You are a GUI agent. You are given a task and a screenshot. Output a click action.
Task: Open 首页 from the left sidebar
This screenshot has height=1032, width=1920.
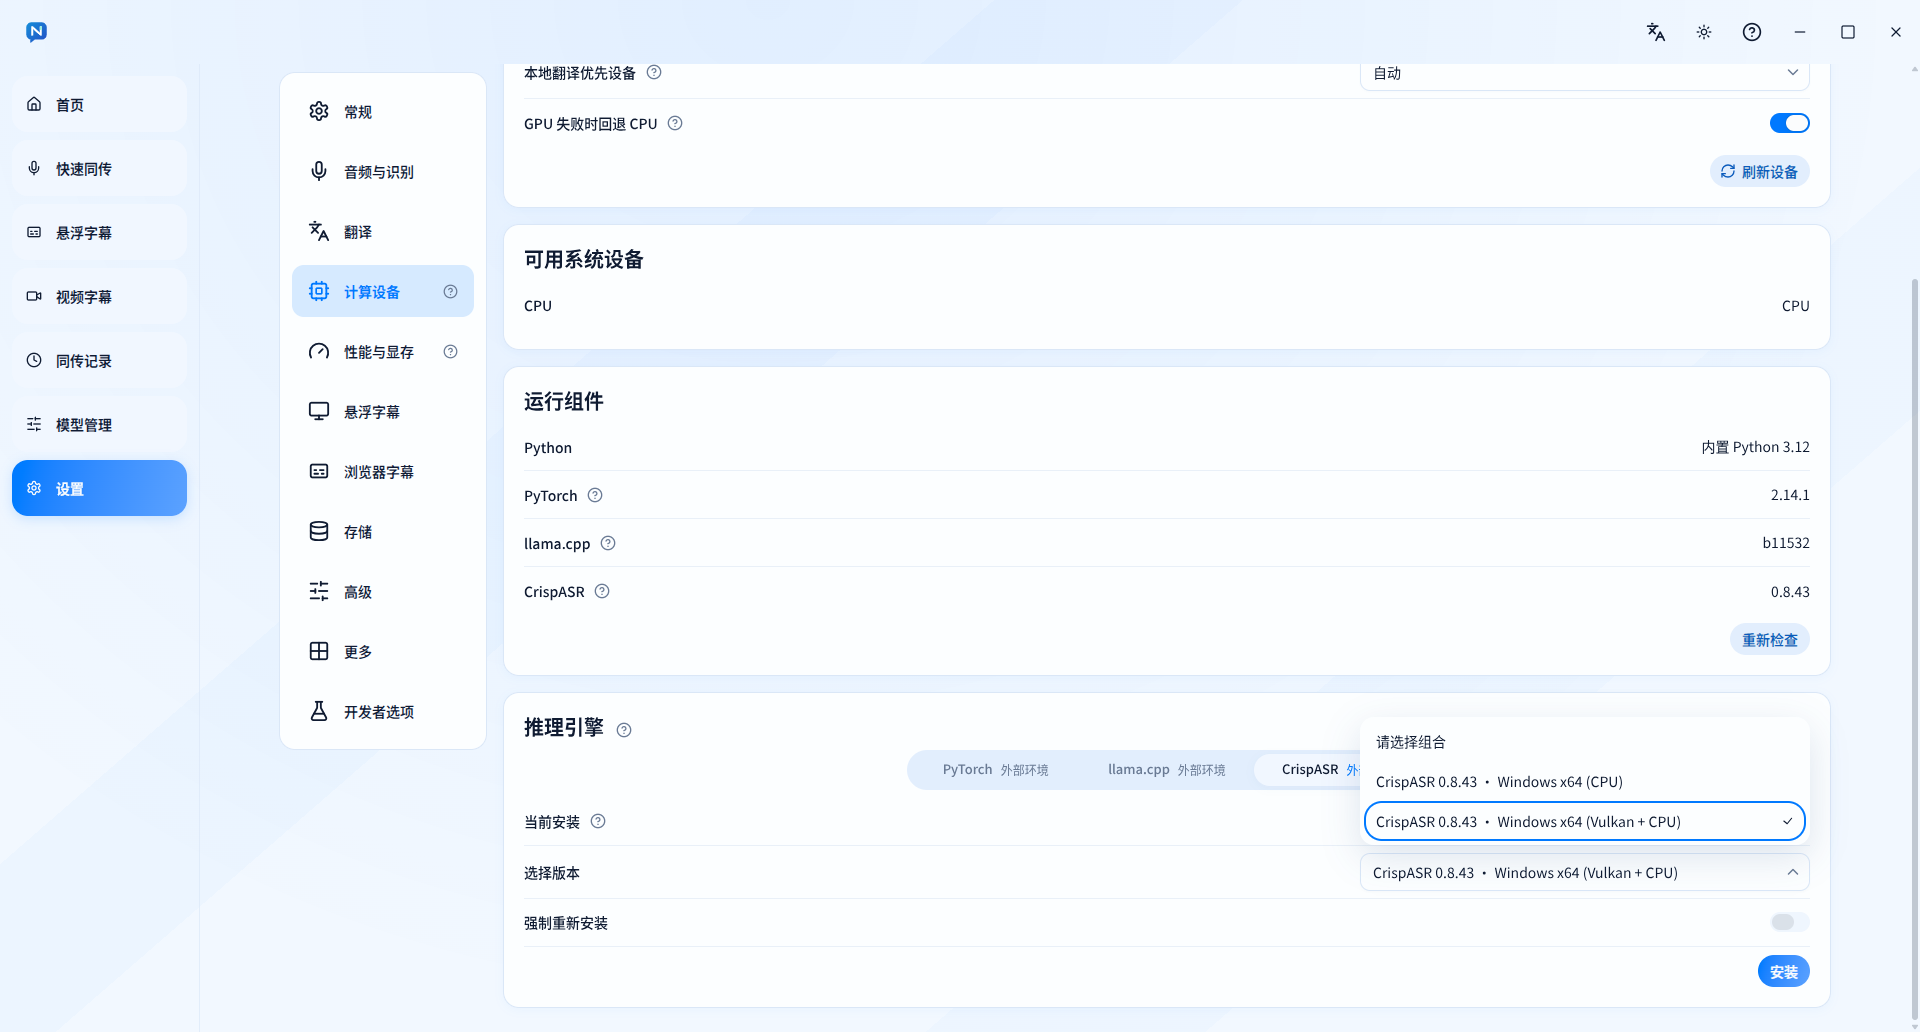(99, 104)
